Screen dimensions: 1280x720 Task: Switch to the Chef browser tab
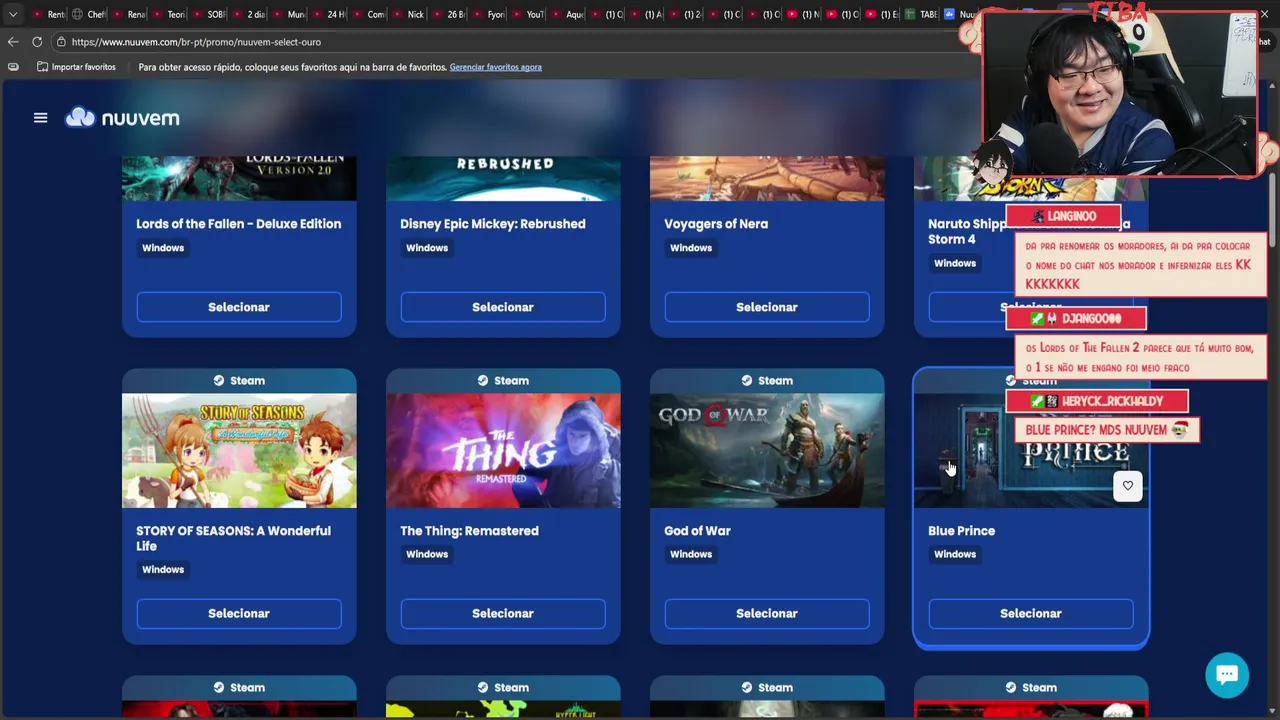pos(88,14)
